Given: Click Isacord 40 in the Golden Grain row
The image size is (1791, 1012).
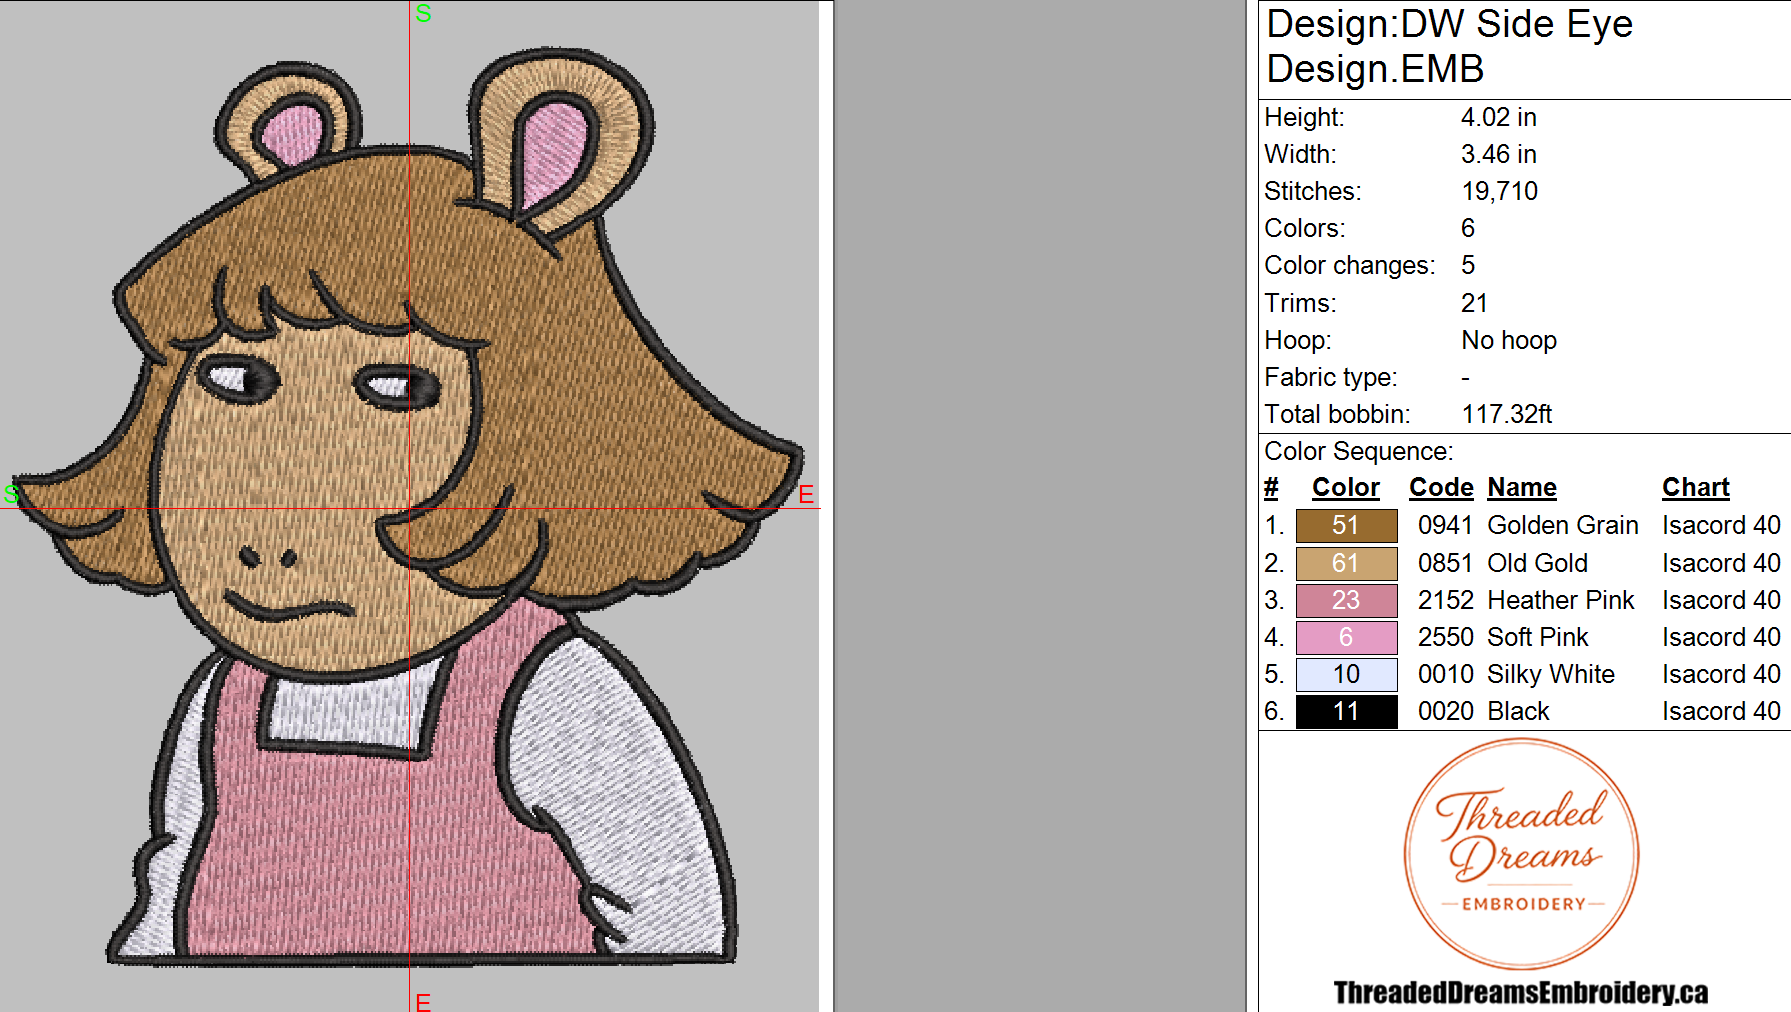Looking at the screenshot, I should pos(1721,525).
